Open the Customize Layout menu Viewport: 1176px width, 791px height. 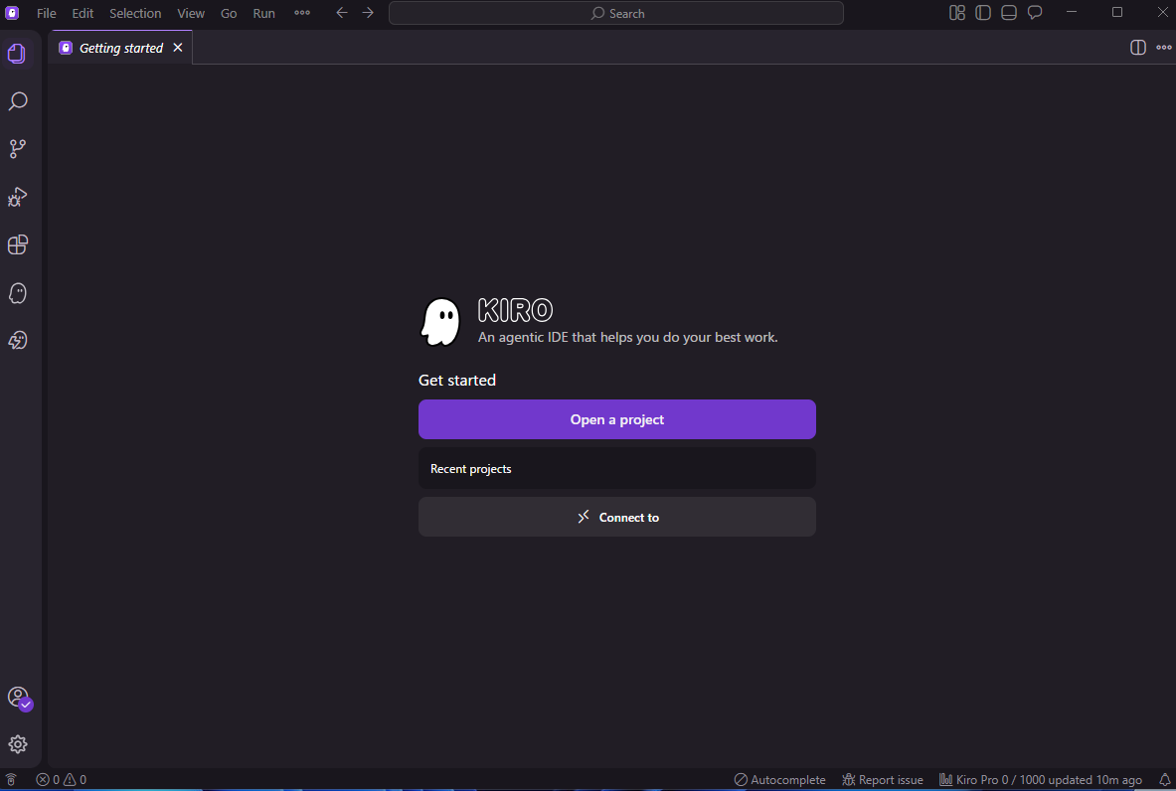click(957, 13)
